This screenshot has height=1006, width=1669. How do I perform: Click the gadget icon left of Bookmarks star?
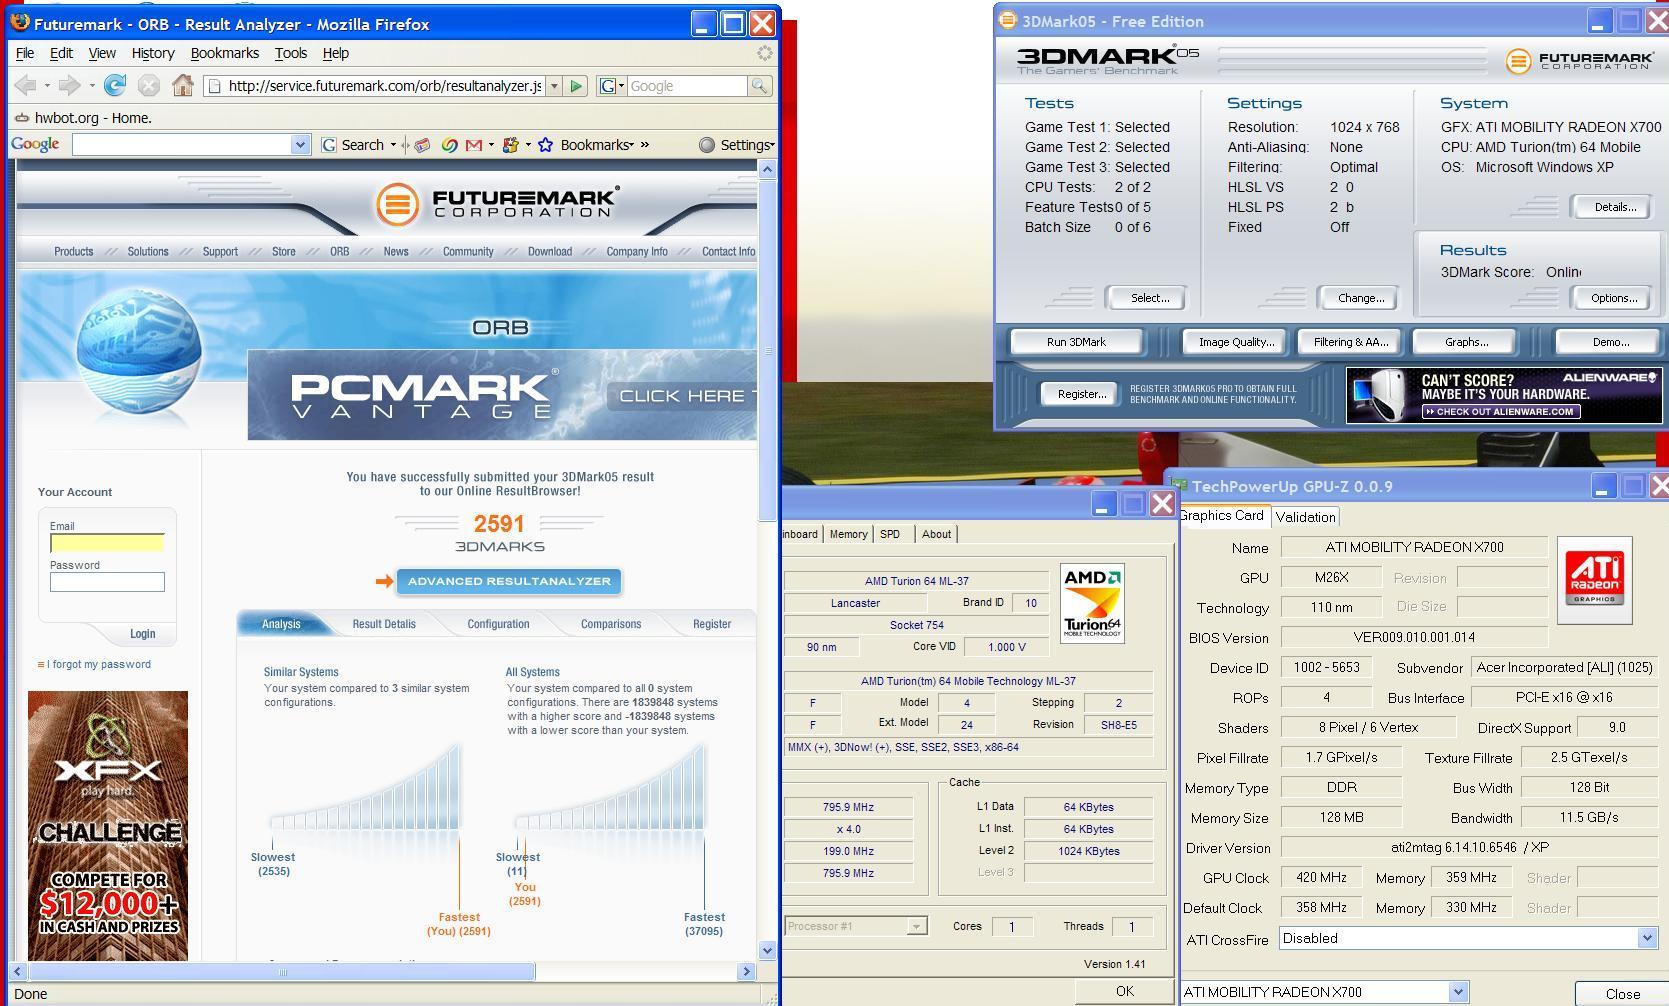[511, 145]
